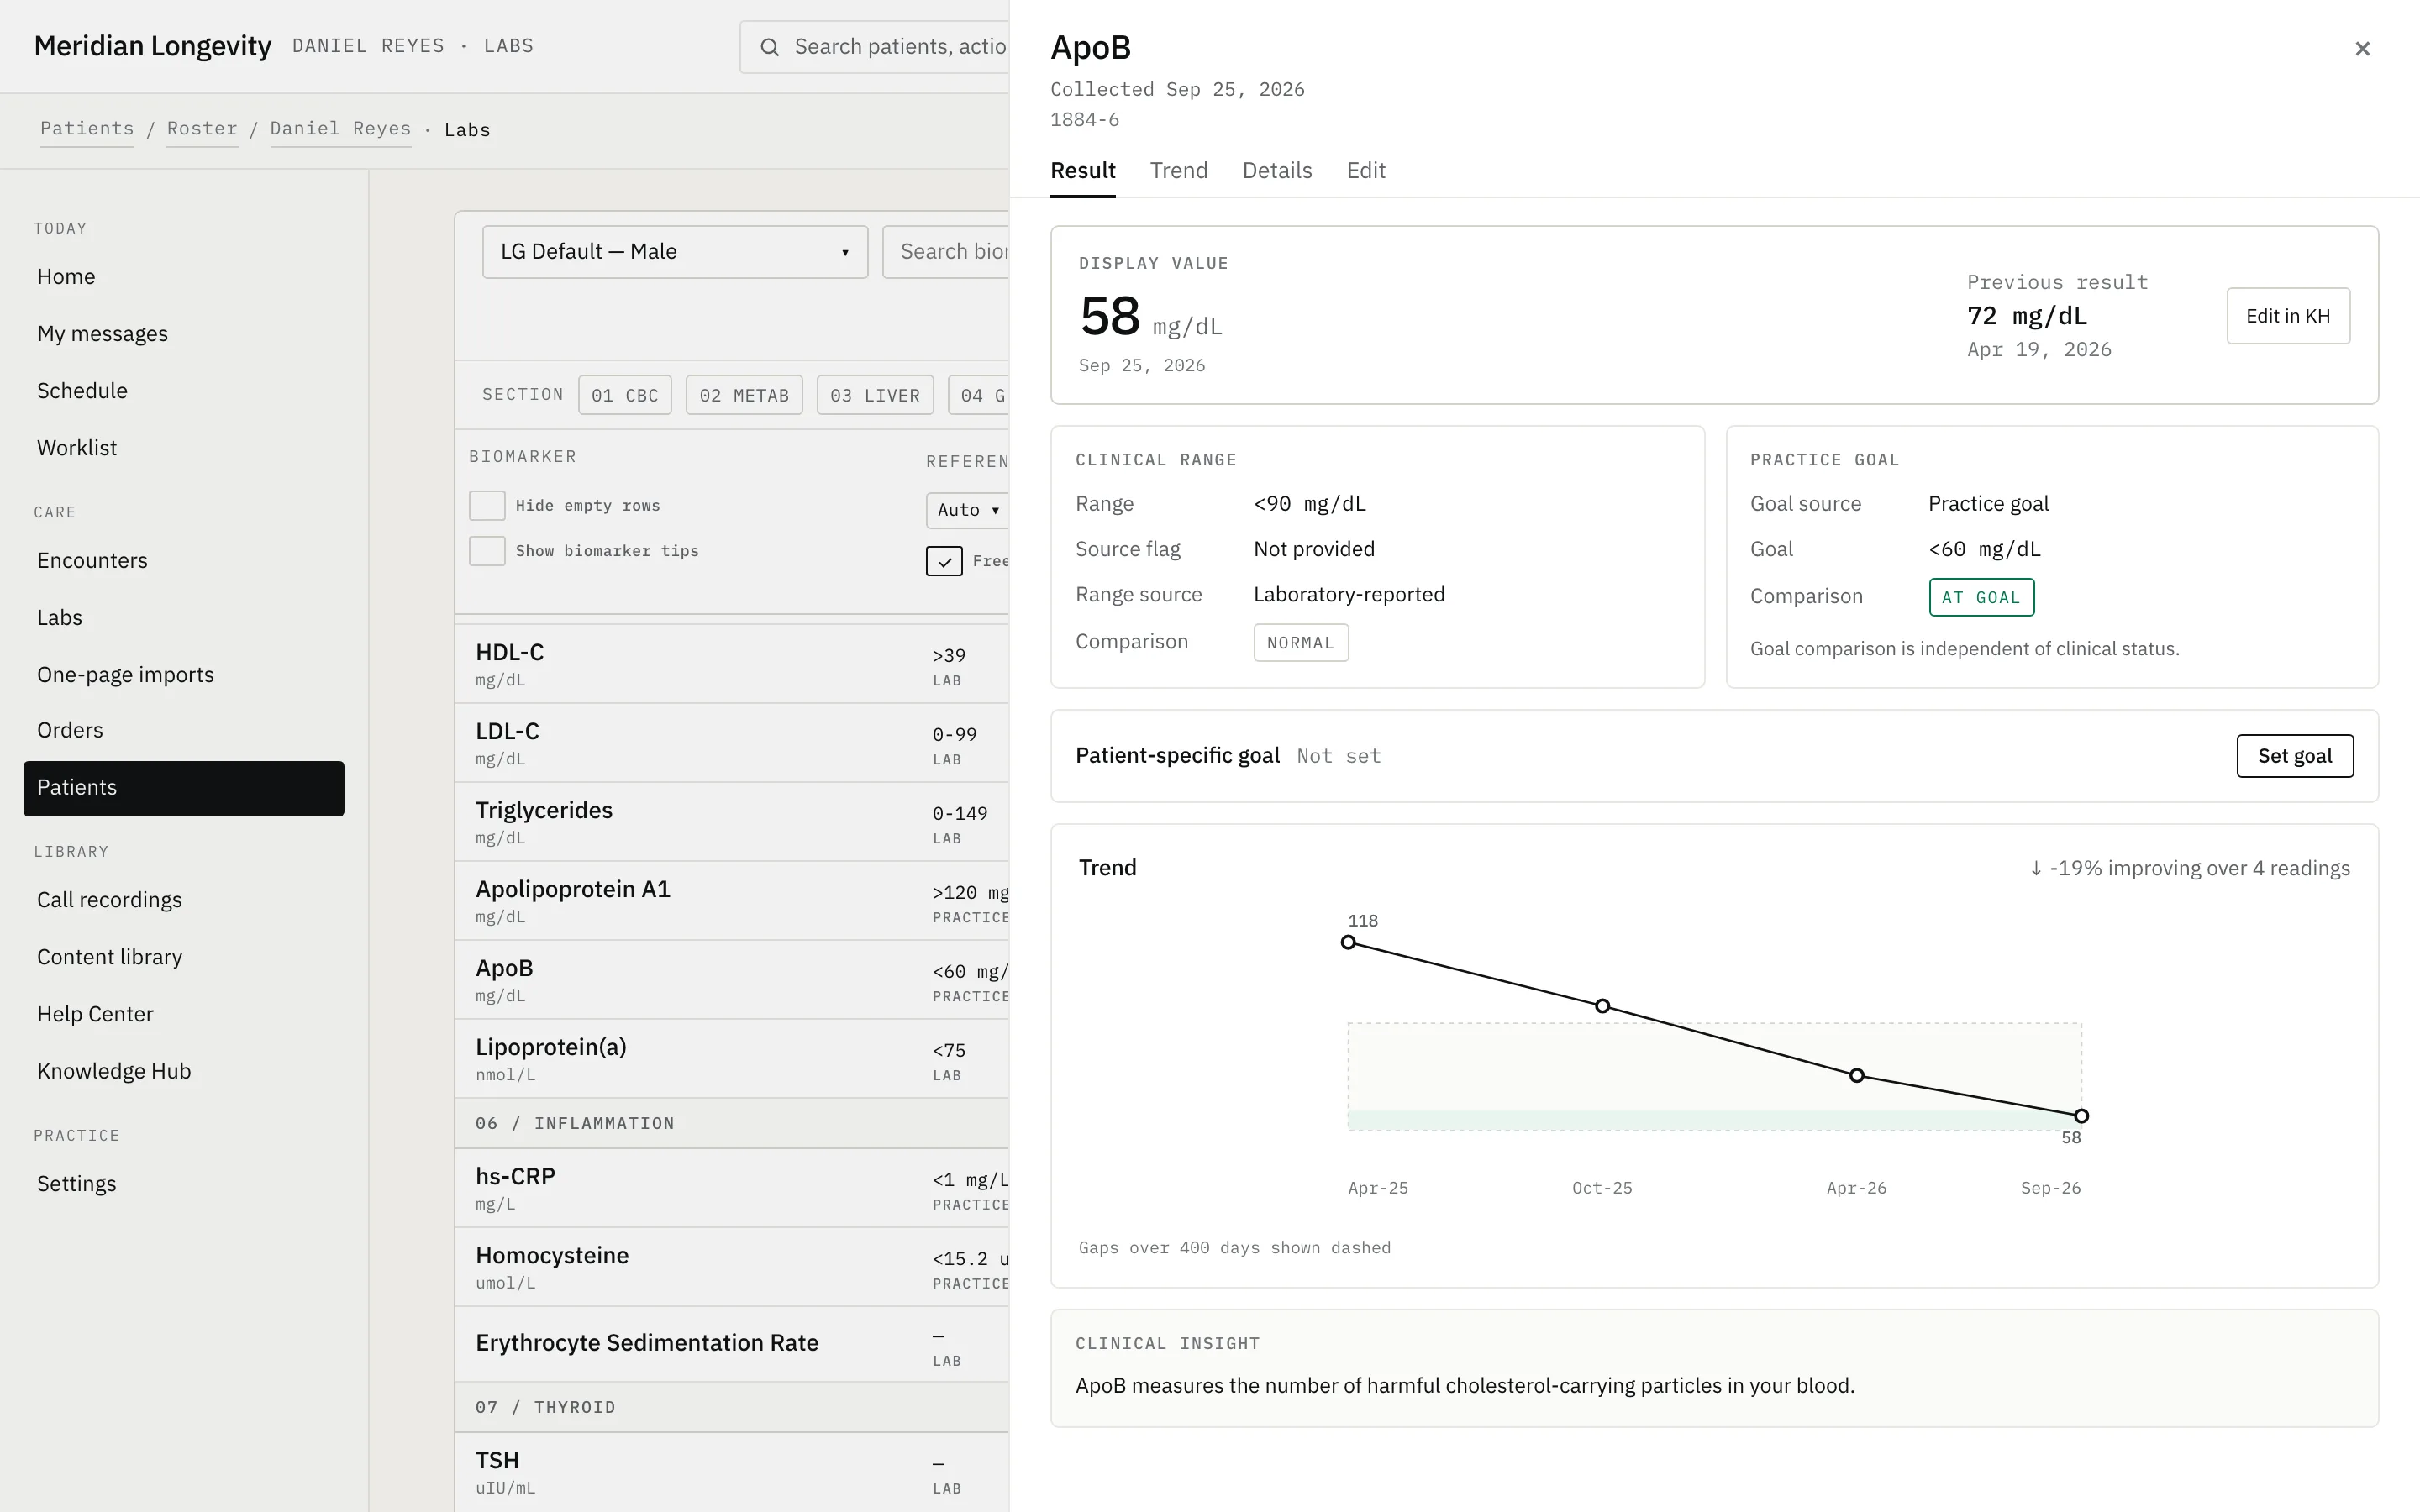Viewport: 2420px width, 1512px height.
Task: Enable Show biomarker tips checkbox
Action: click(x=487, y=551)
